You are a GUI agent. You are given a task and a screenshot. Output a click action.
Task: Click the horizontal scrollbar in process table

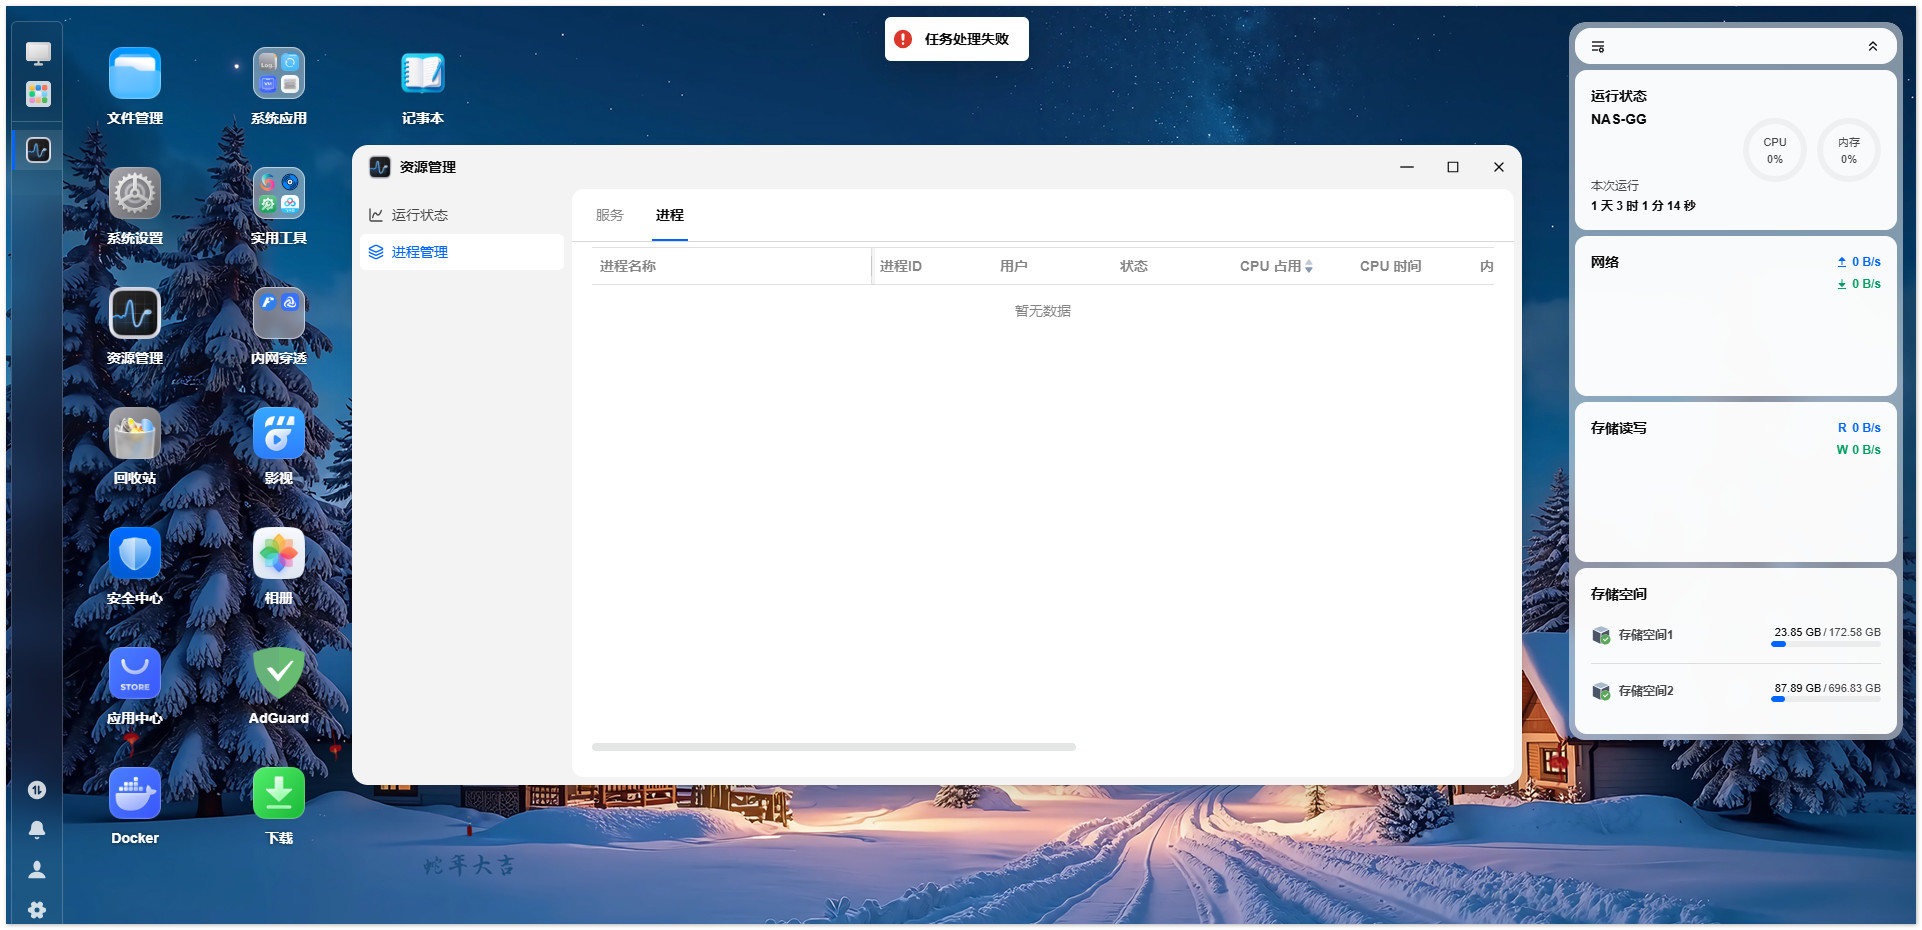tap(834, 747)
